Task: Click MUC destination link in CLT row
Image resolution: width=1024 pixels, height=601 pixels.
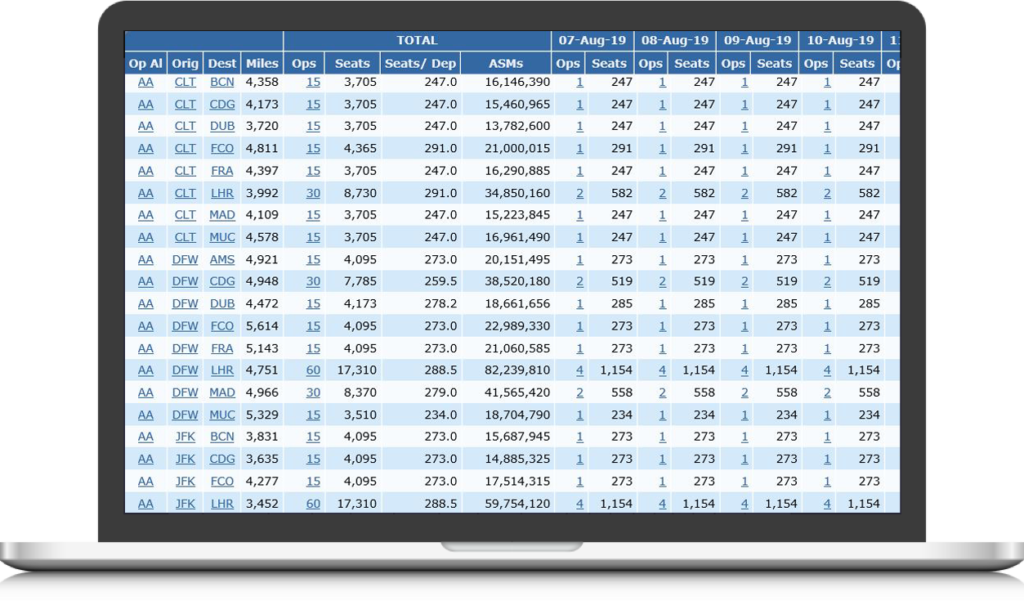Action: [222, 237]
